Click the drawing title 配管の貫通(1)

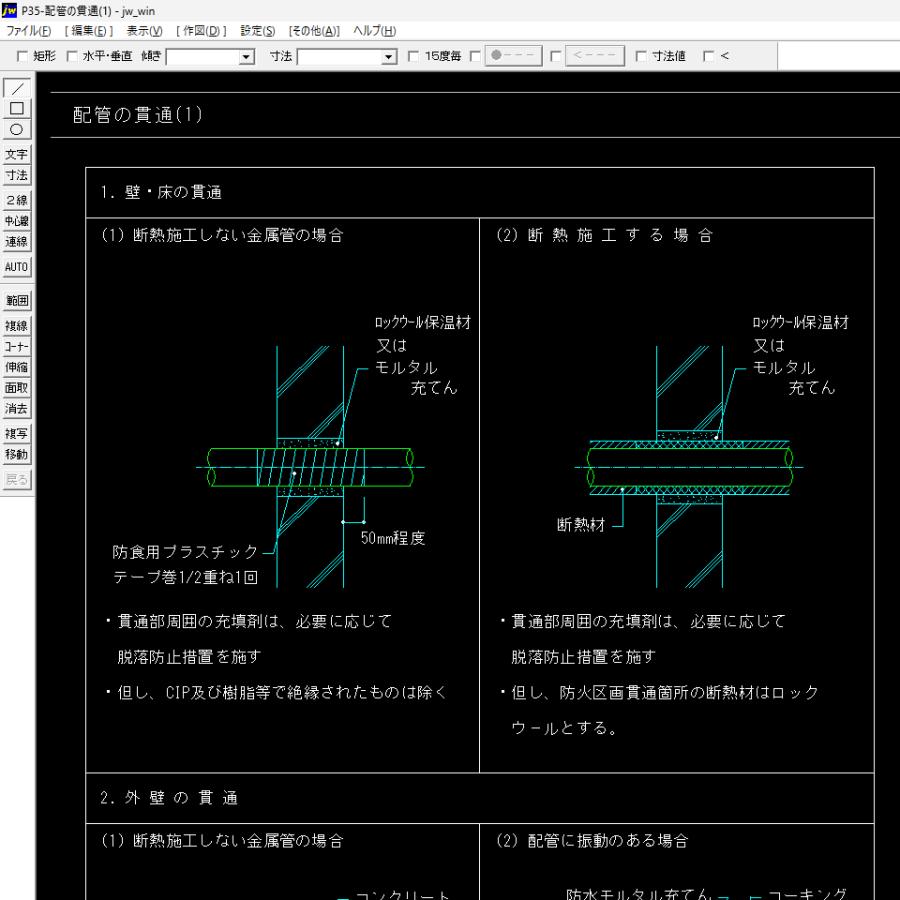pos(138,115)
